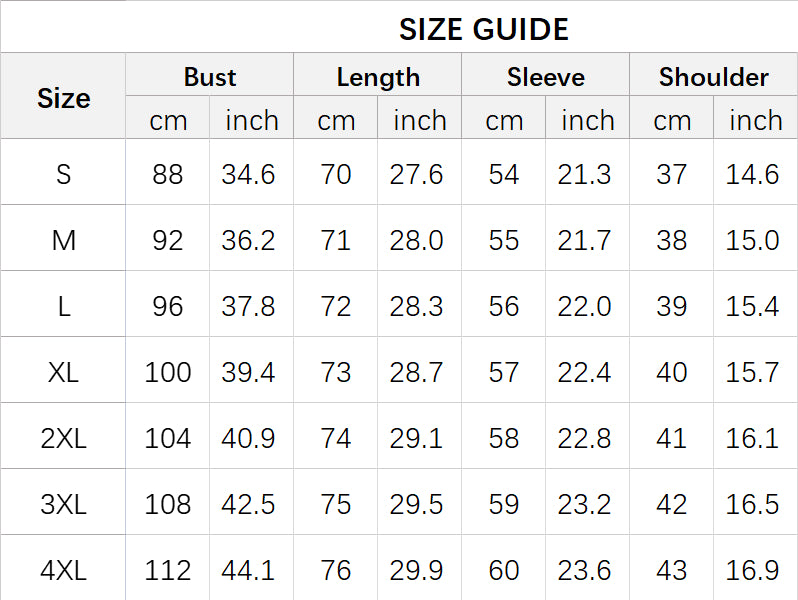Select the 58 cm sleeve cell
This screenshot has width=798, height=600.
(504, 438)
